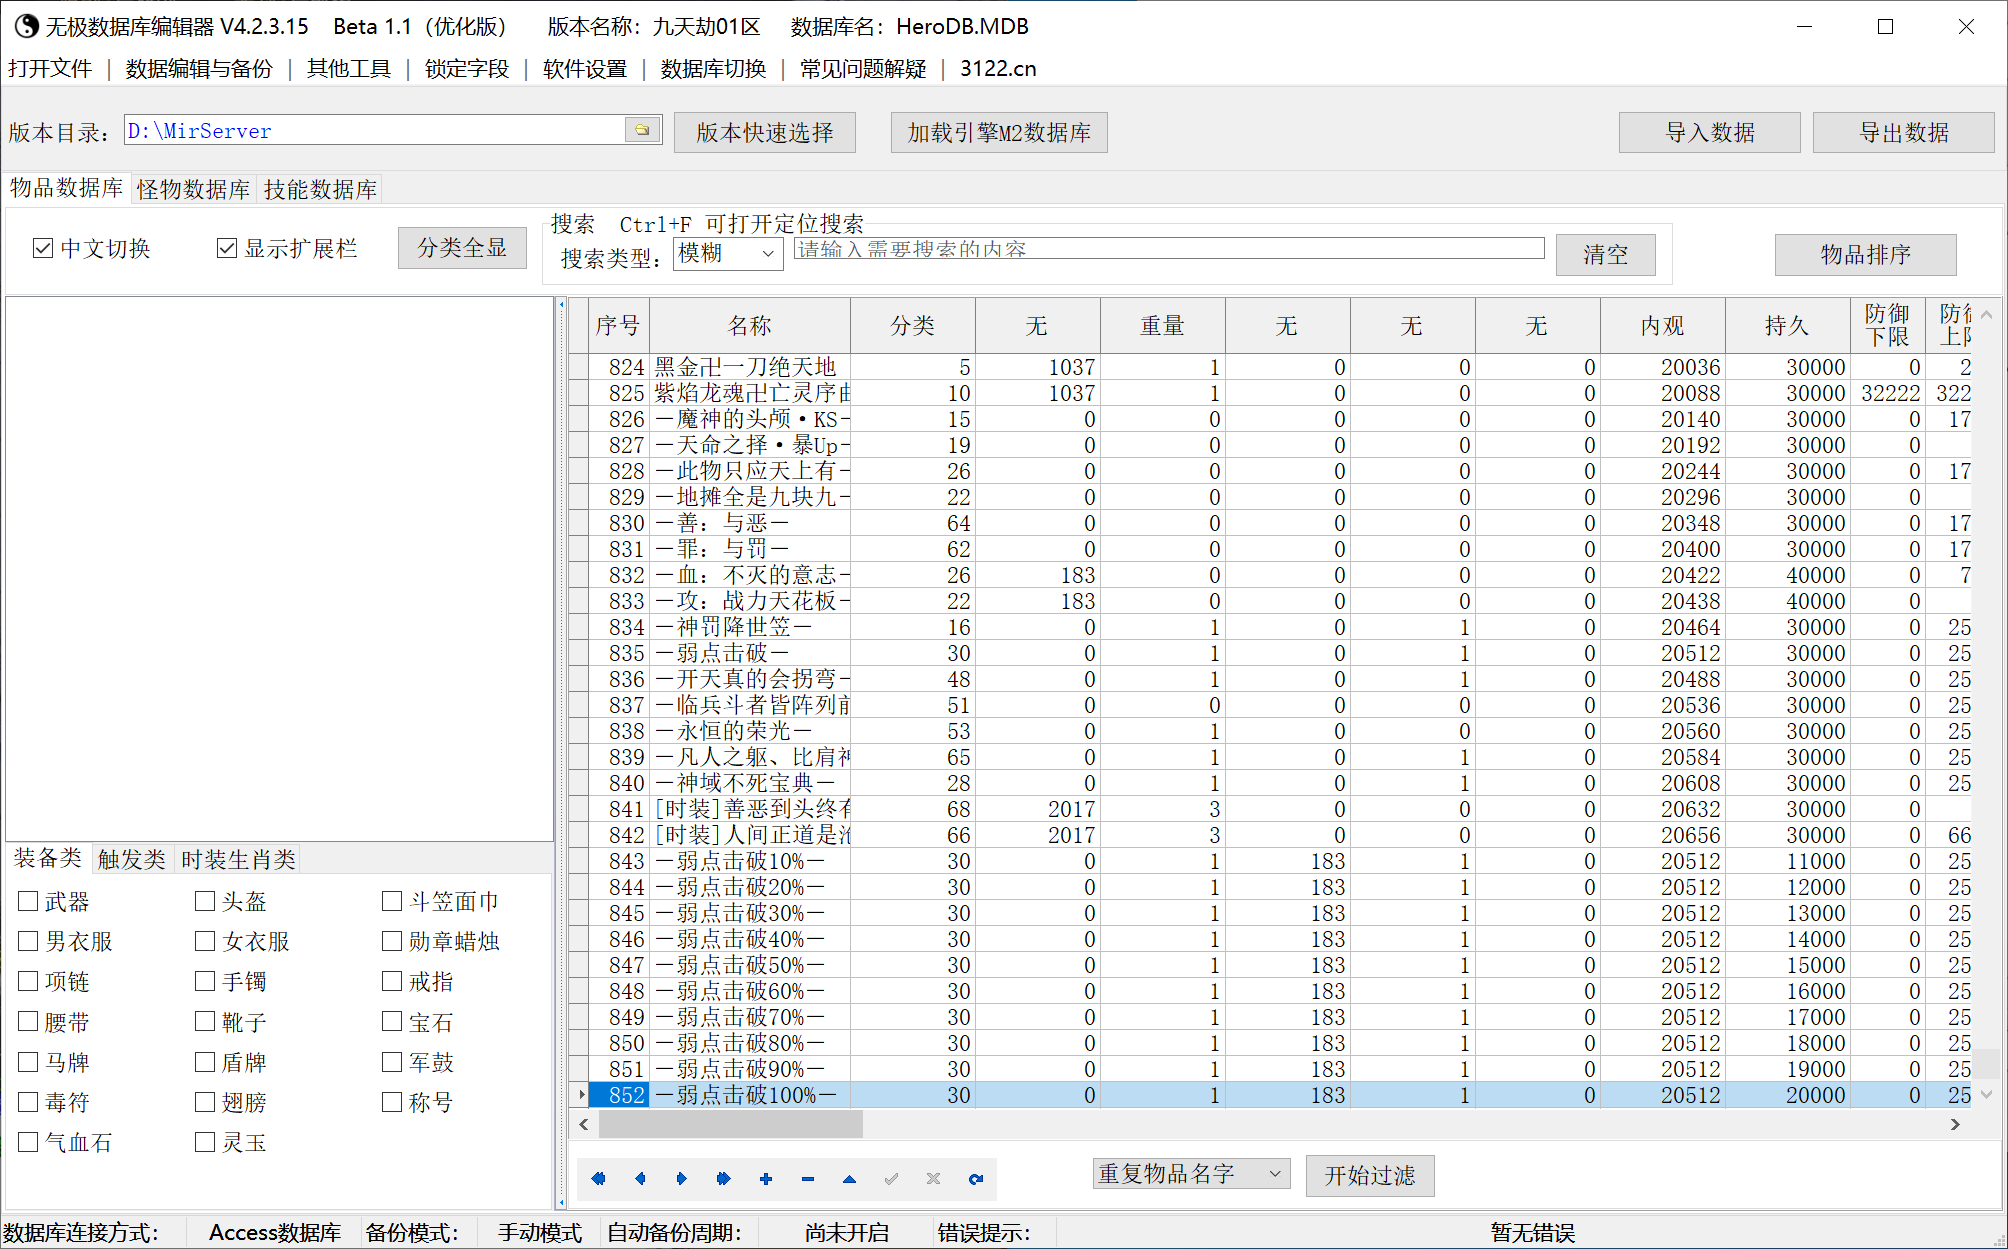This screenshot has height=1249, width=2008.
Task: Click the vertical scrollbar down arrow
Action: point(1986,1094)
